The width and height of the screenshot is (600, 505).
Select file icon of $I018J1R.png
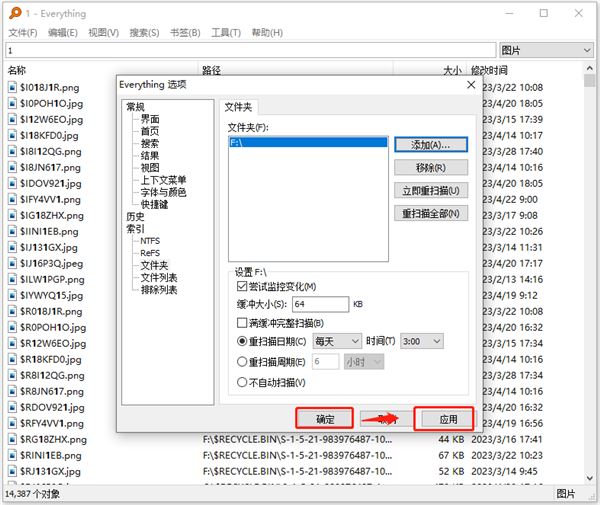pos(13,88)
